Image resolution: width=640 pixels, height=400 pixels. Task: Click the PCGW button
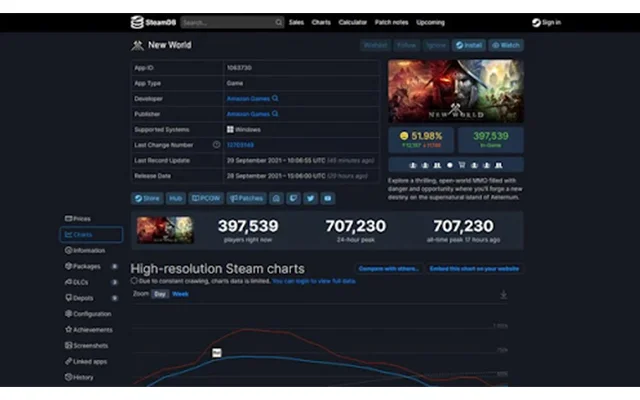pyautogui.click(x=206, y=198)
